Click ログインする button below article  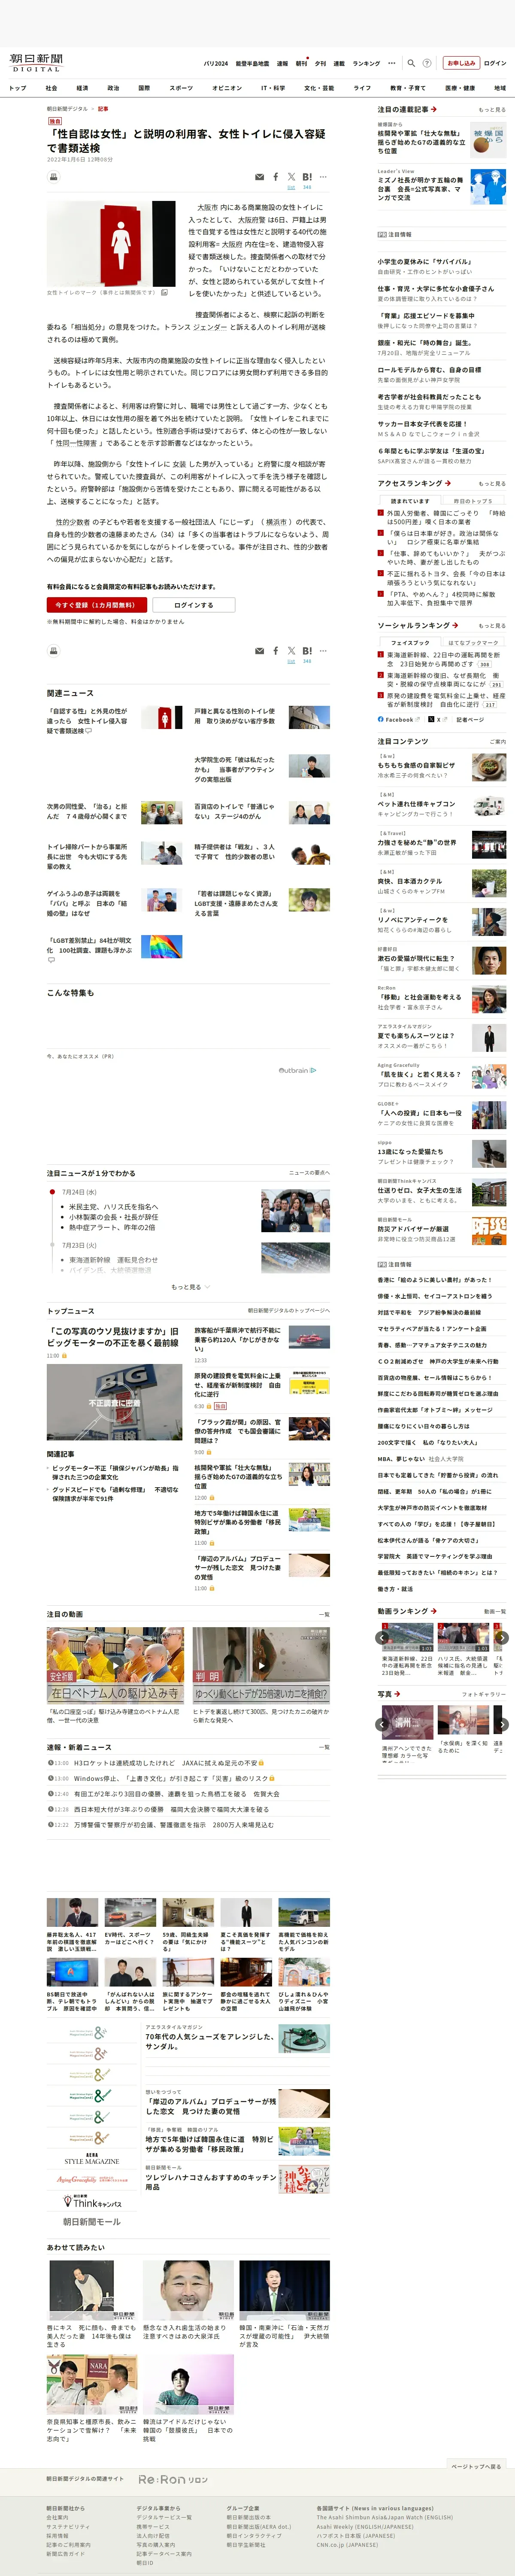pyautogui.click(x=193, y=605)
